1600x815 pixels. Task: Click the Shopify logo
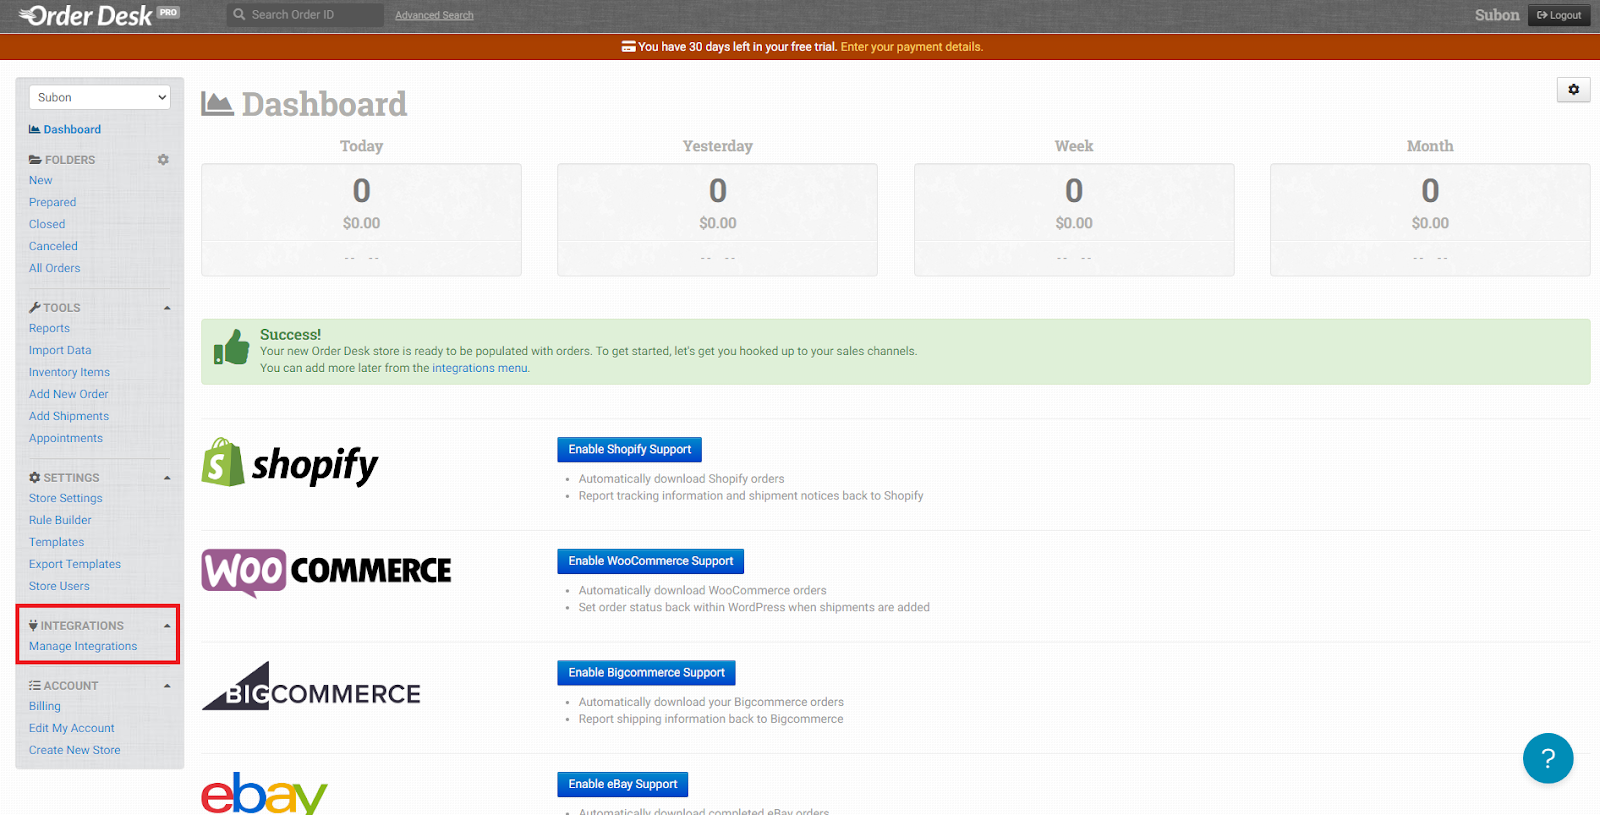290,463
